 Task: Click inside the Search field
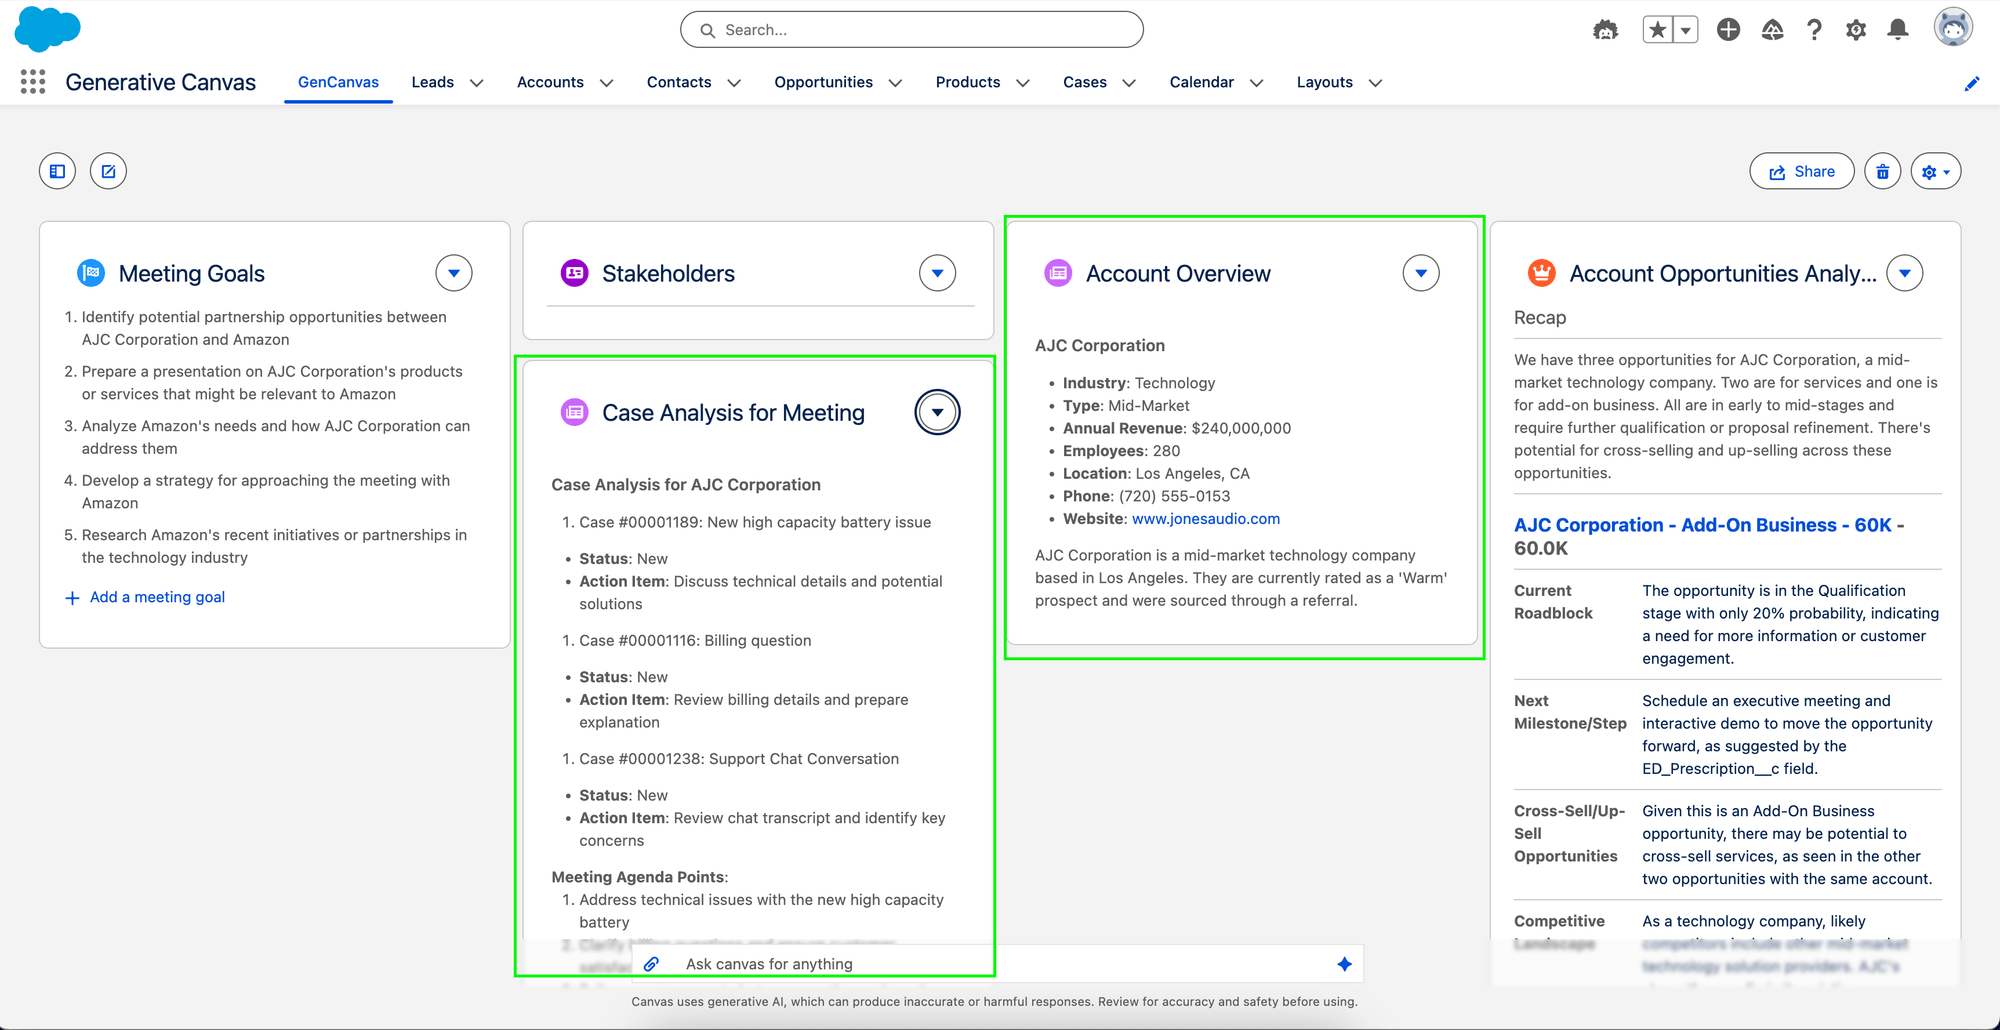click(x=910, y=29)
